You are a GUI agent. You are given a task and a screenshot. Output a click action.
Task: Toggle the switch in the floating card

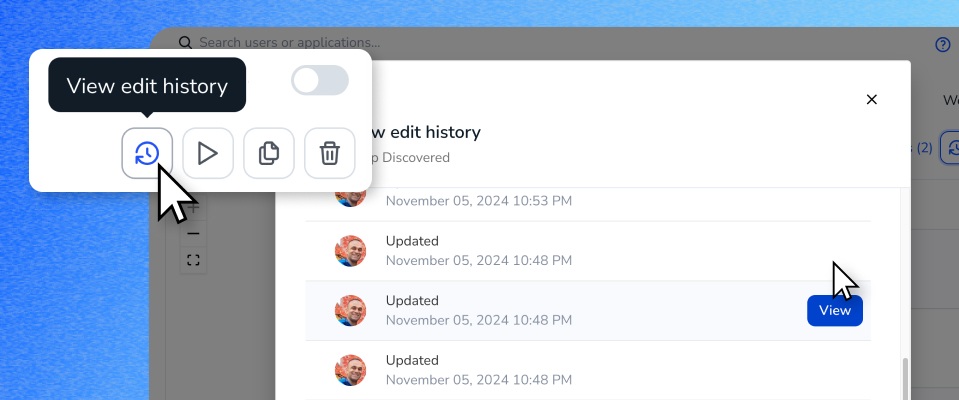pyautogui.click(x=320, y=80)
